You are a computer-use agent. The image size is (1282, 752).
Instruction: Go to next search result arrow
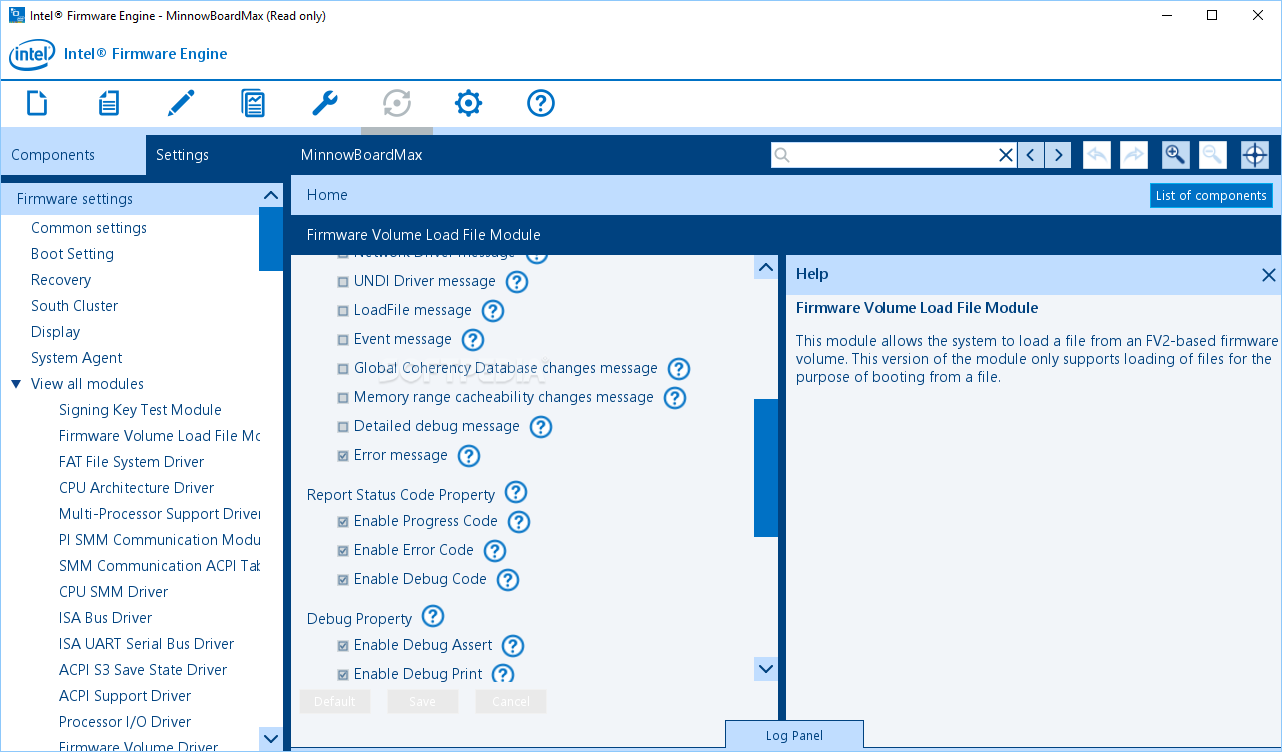[1058, 155]
